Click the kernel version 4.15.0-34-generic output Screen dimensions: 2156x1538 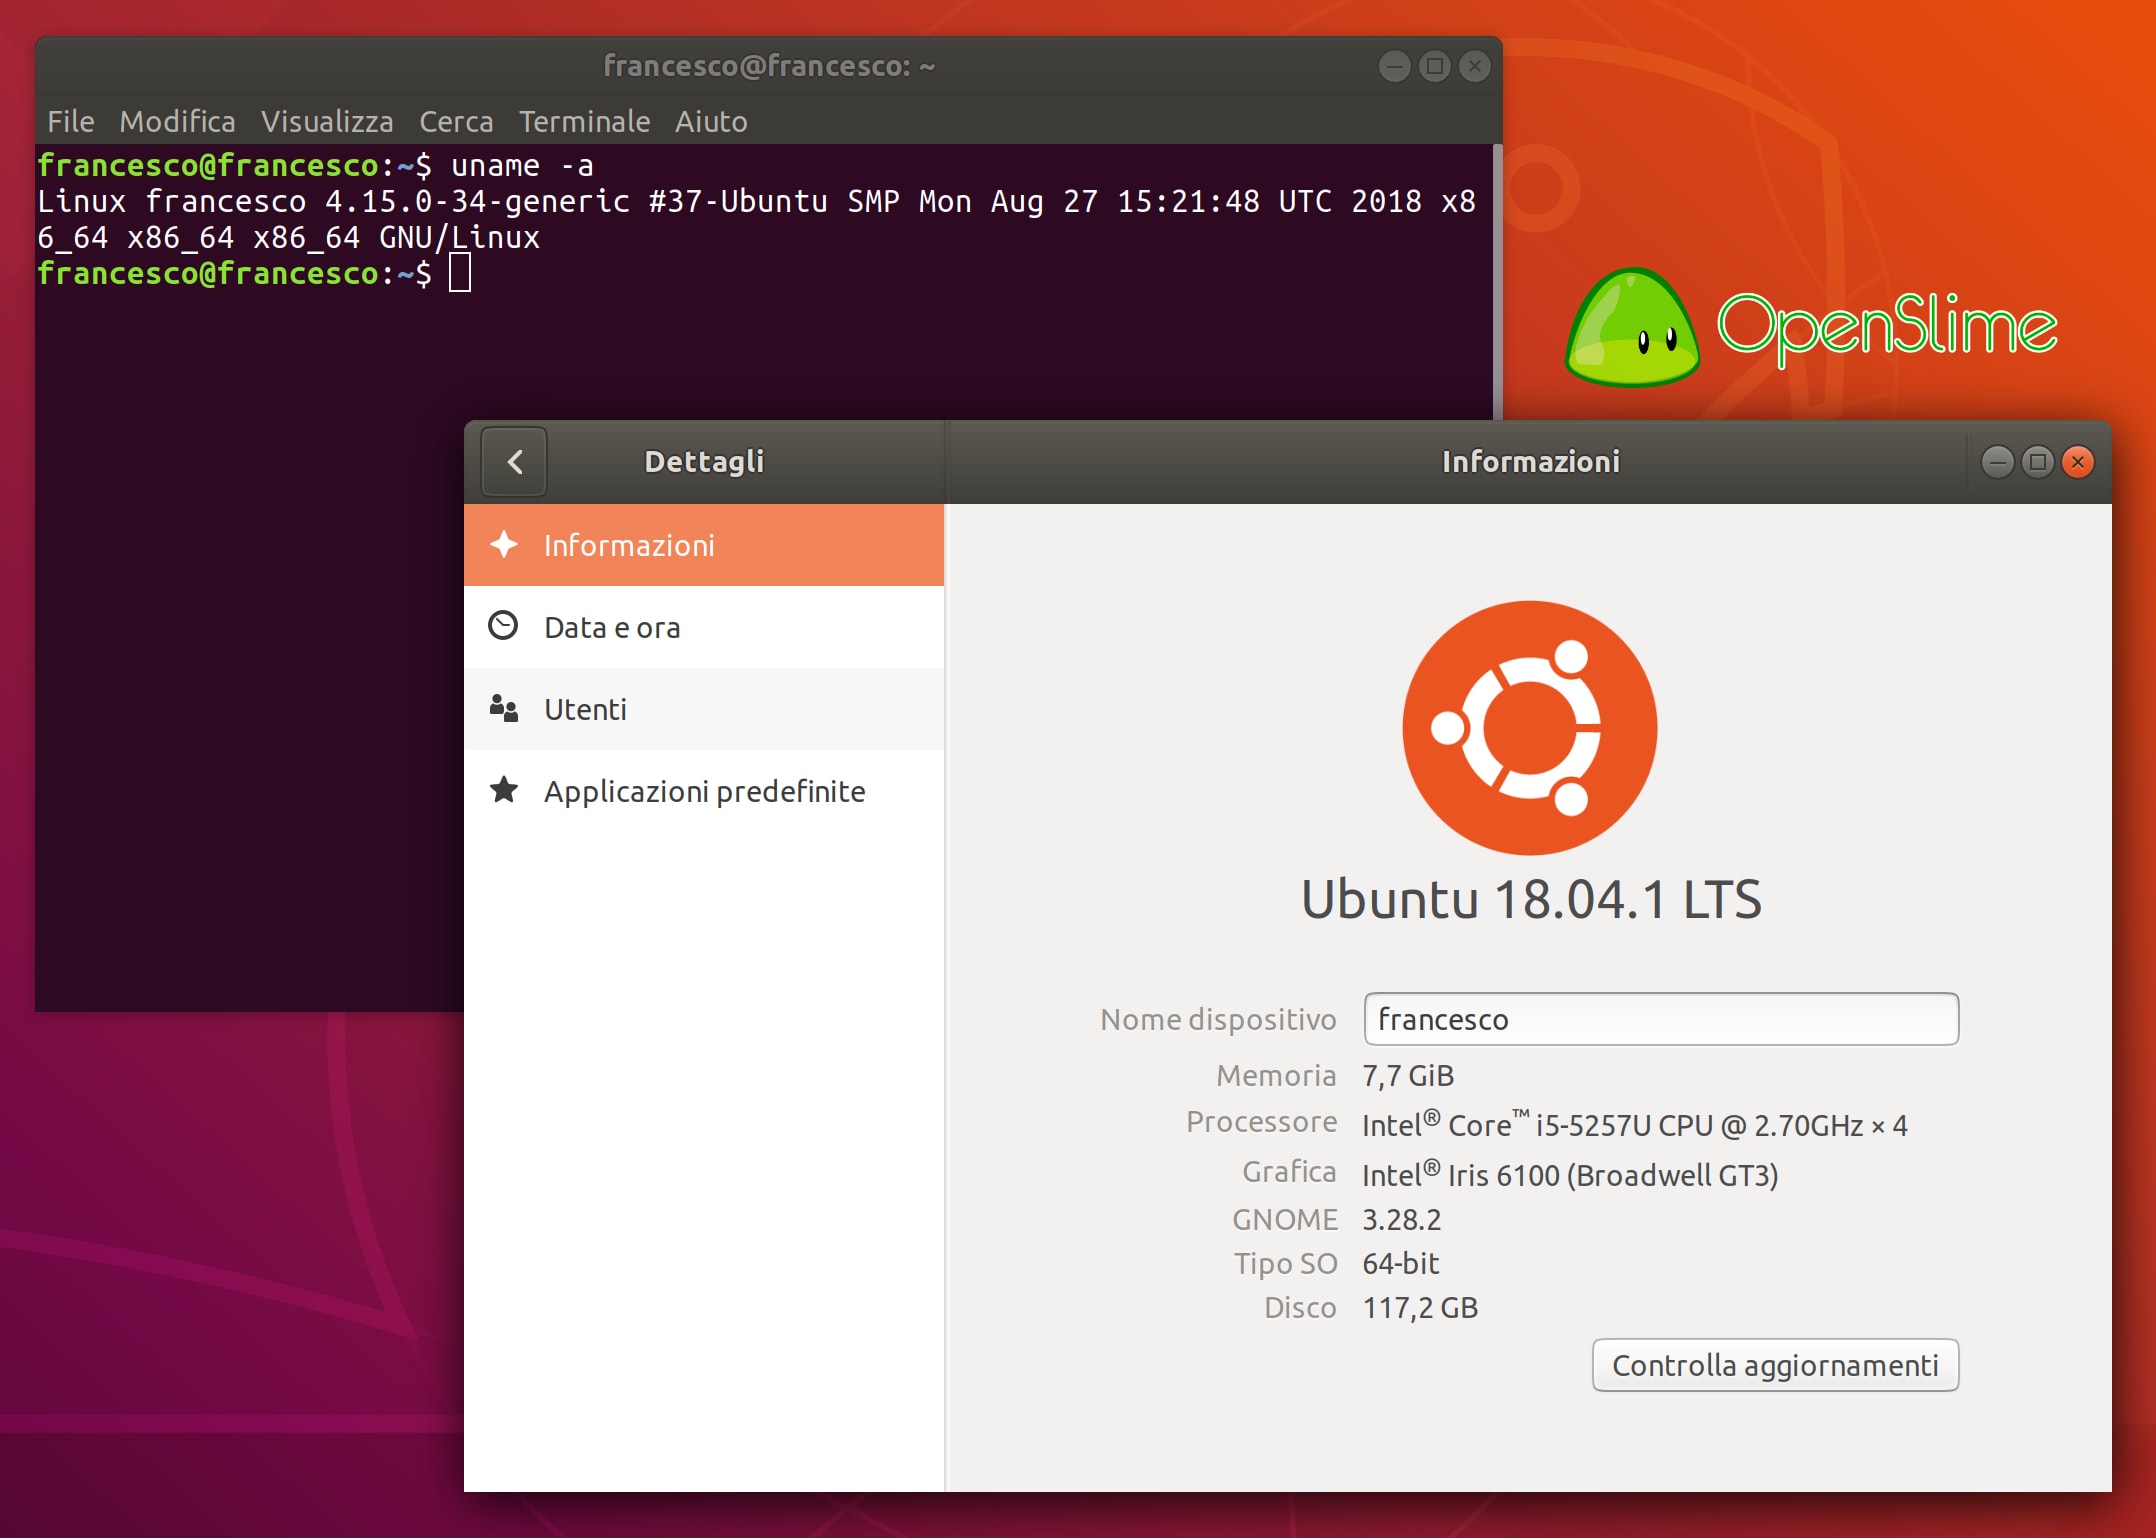click(477, 202)
